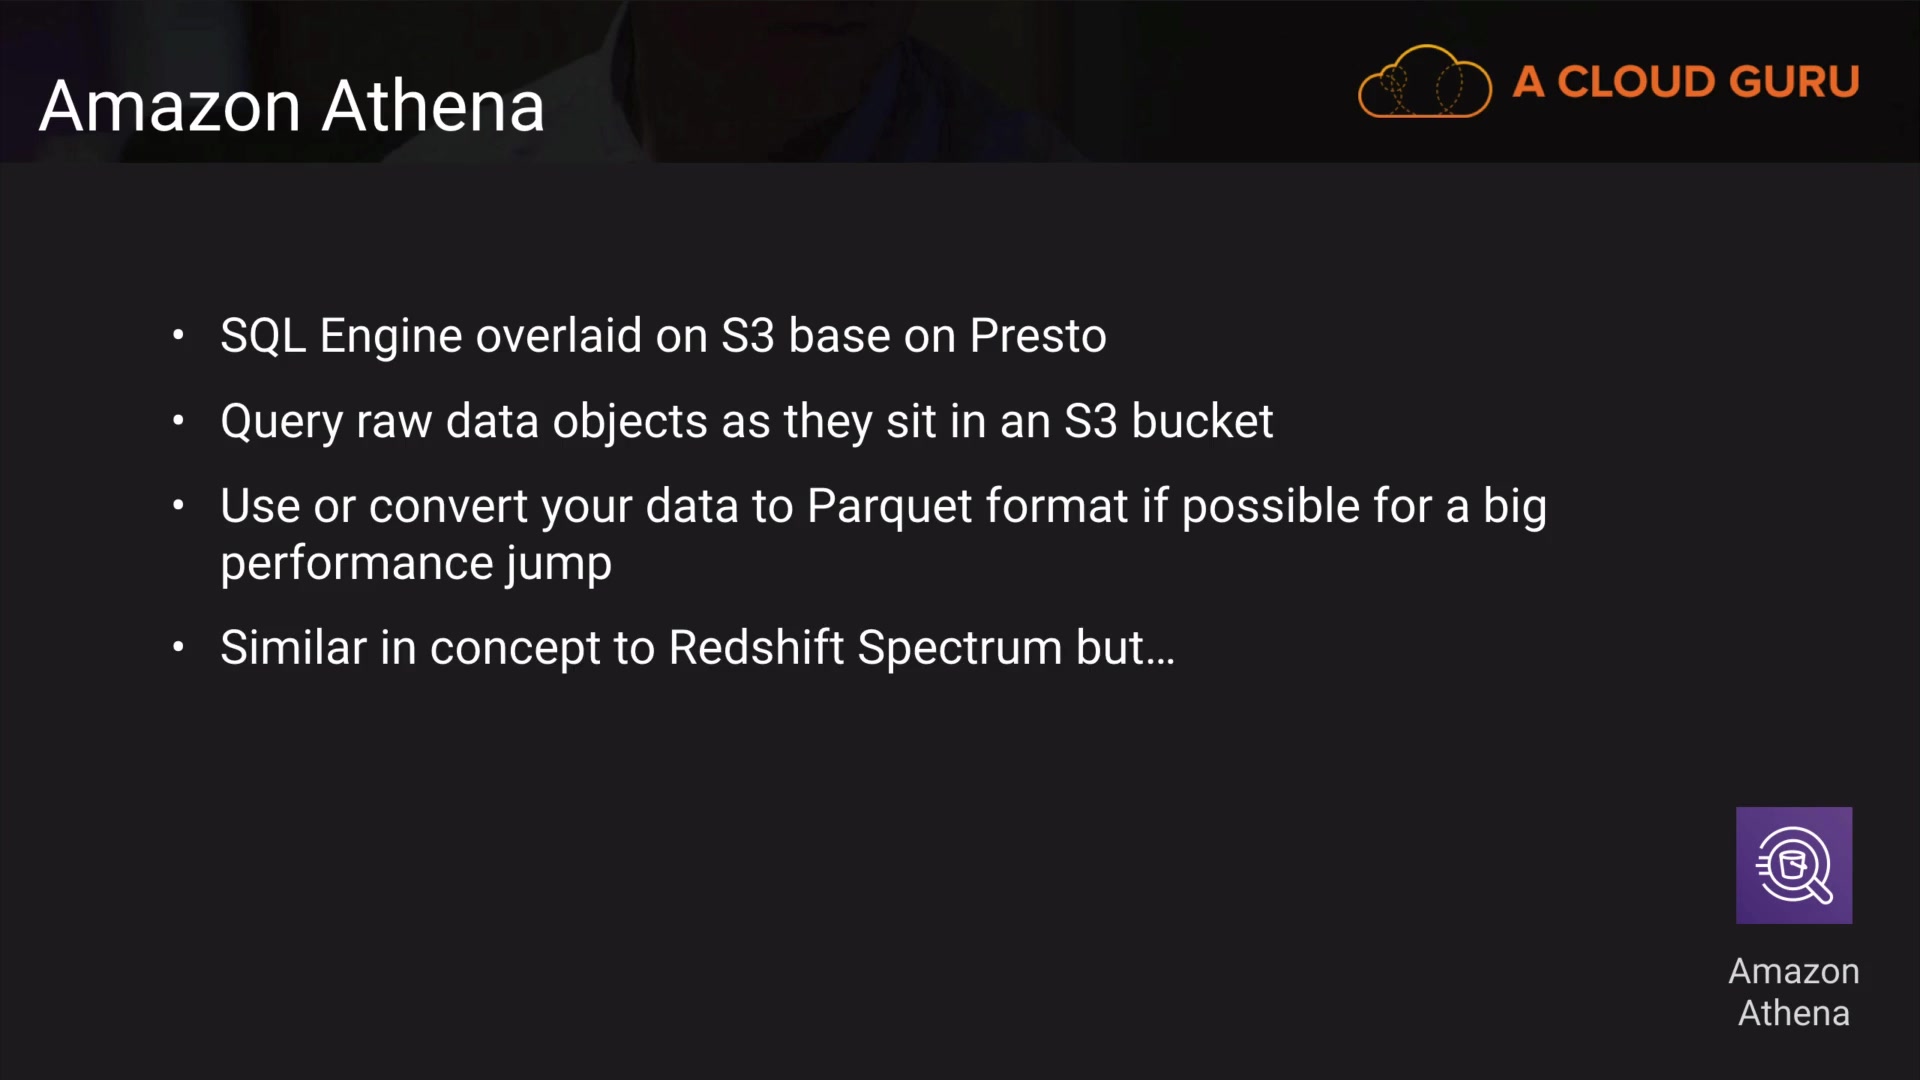The height and width of the screenshot is (1080, 1920).
Task: Click the word "overlaid" in first bullet
Action: 558,336
